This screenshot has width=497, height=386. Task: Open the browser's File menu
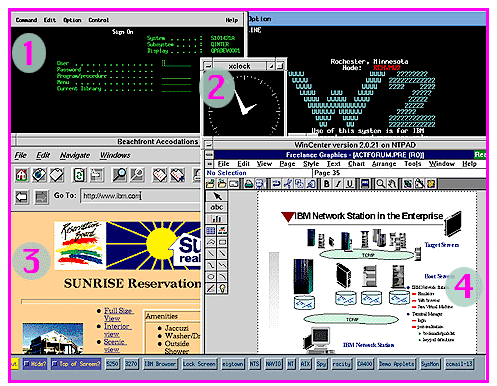tap(21, 155)
